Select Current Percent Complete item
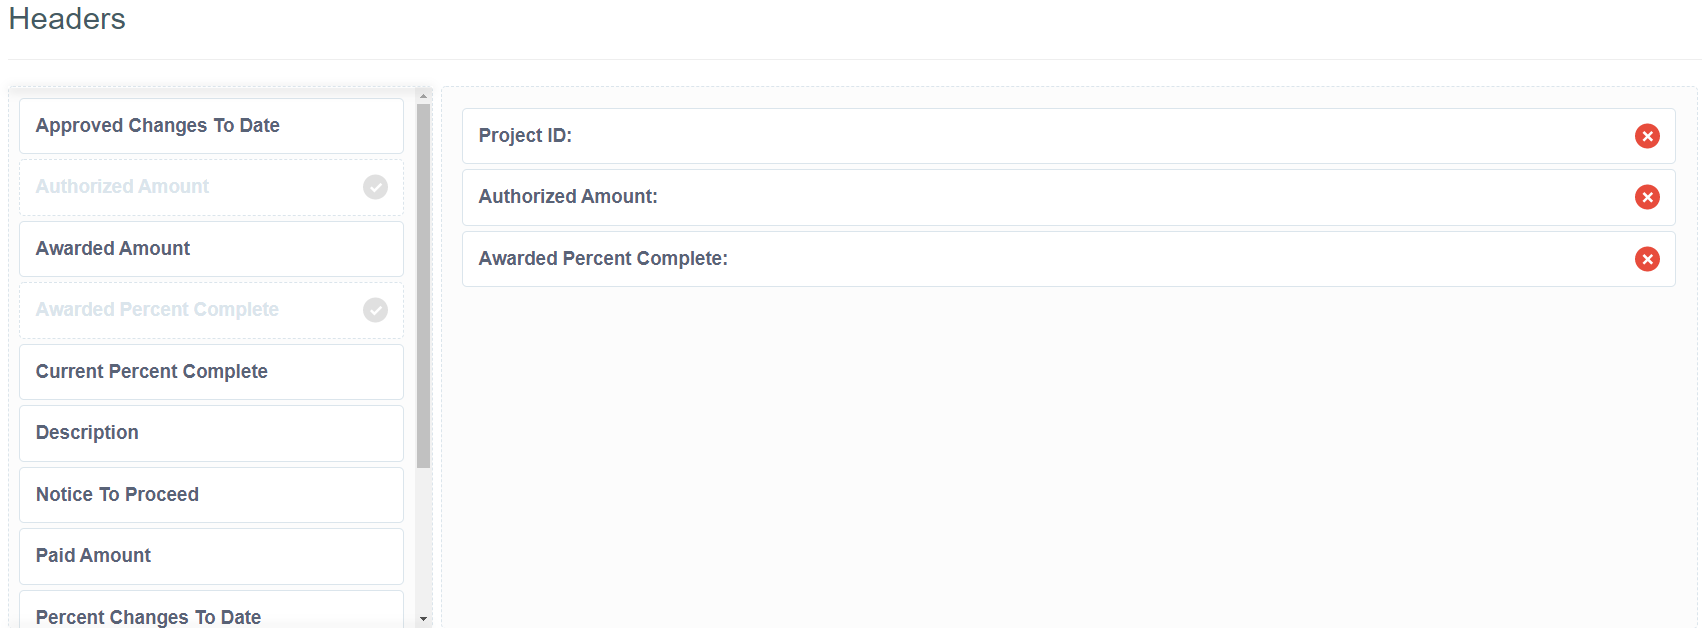The width and height of the screenshot is (1702, 628). click(211, 372)
